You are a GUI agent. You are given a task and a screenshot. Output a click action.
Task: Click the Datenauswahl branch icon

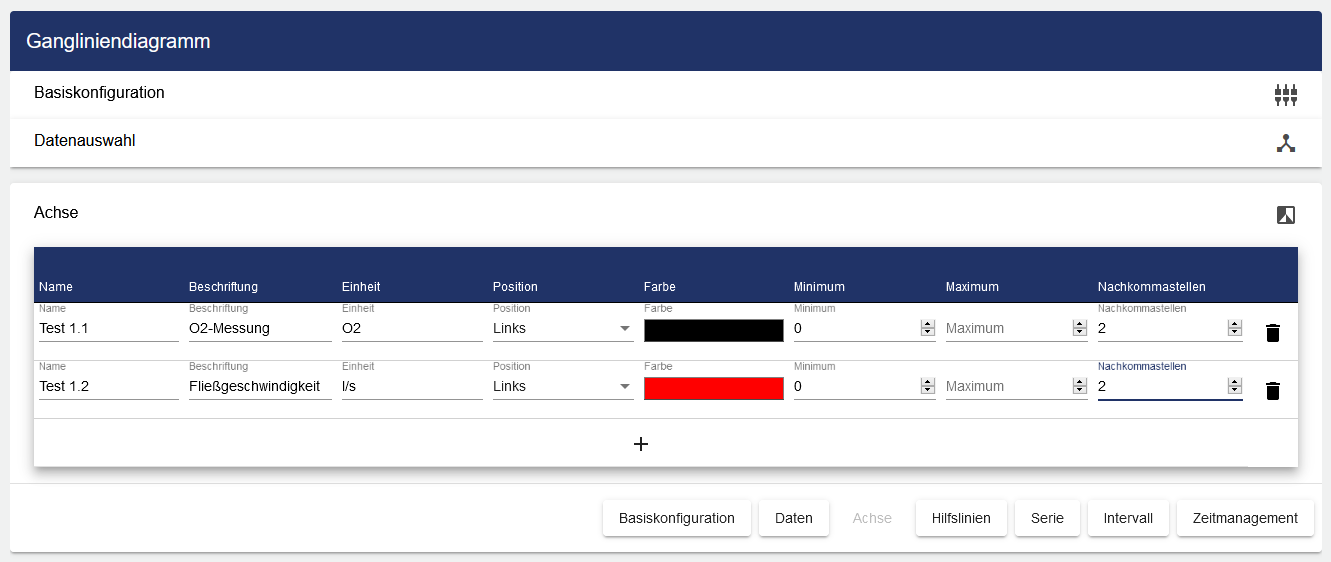[1285, 143]
